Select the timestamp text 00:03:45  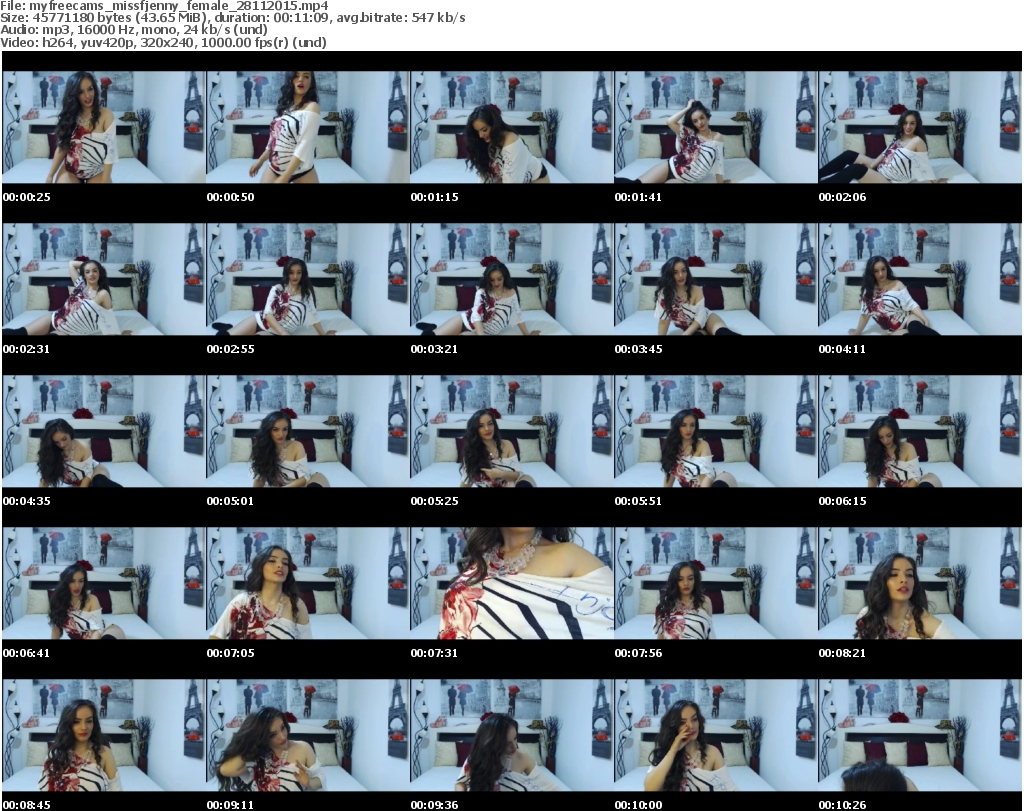638,349
